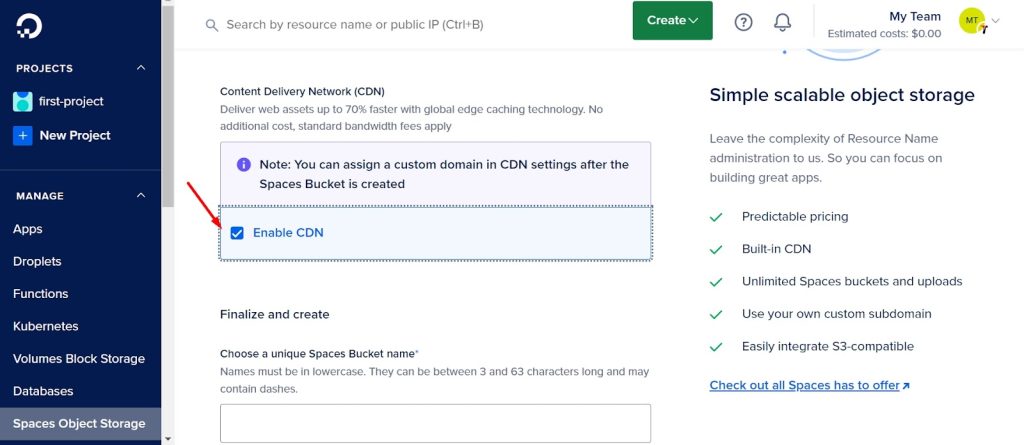The width and height of the screenshot is (1024, 445).
Task: Select Spaces Object Storage in sidebar
Action: (80, 423)
